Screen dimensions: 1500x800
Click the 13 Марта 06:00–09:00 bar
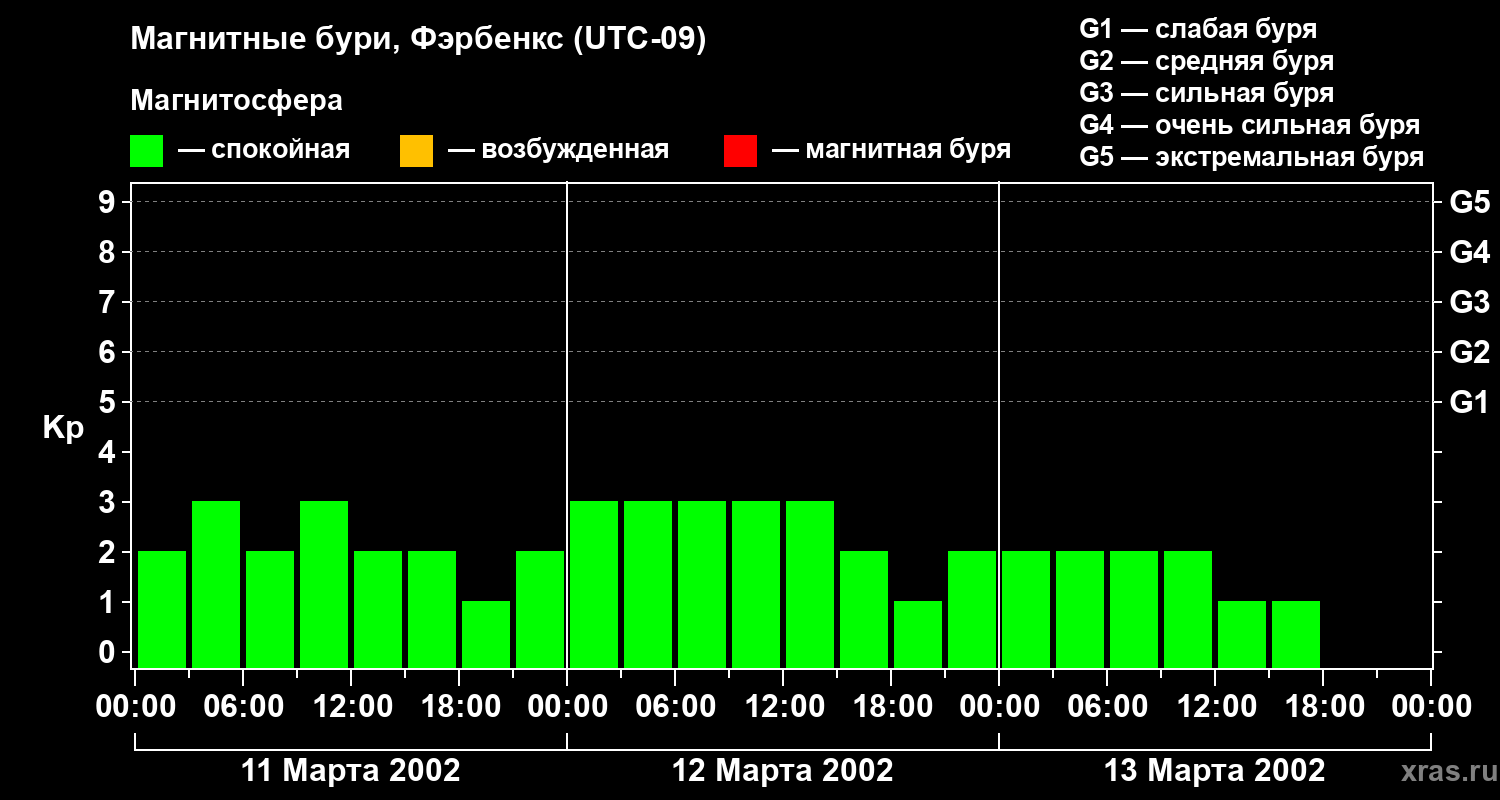coord(1134,609)
